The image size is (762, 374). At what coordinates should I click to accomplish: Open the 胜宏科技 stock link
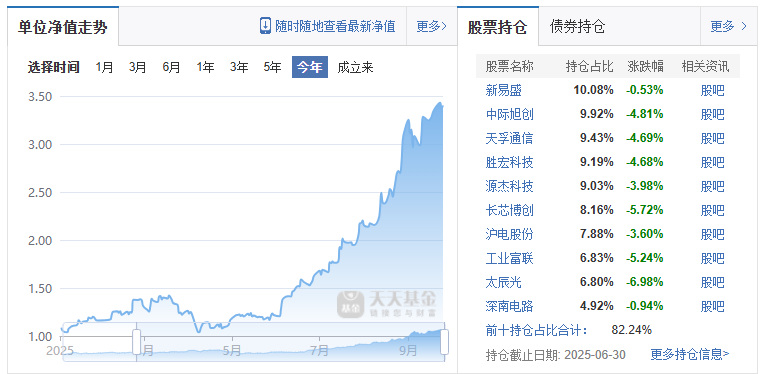click(509, 162)
